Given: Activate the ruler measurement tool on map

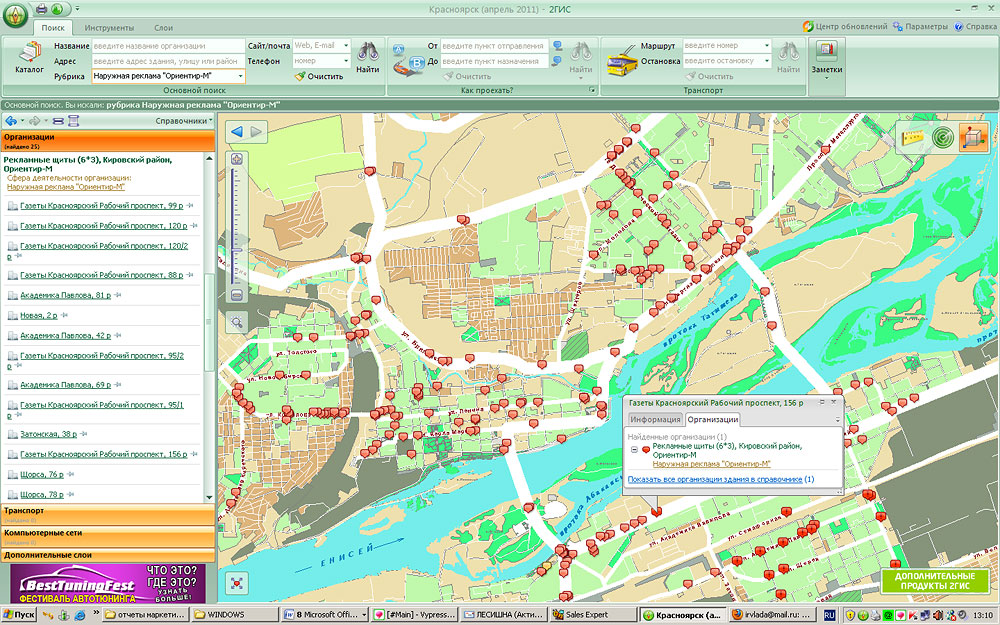Looking at the screenshot, I should [912, 137].
